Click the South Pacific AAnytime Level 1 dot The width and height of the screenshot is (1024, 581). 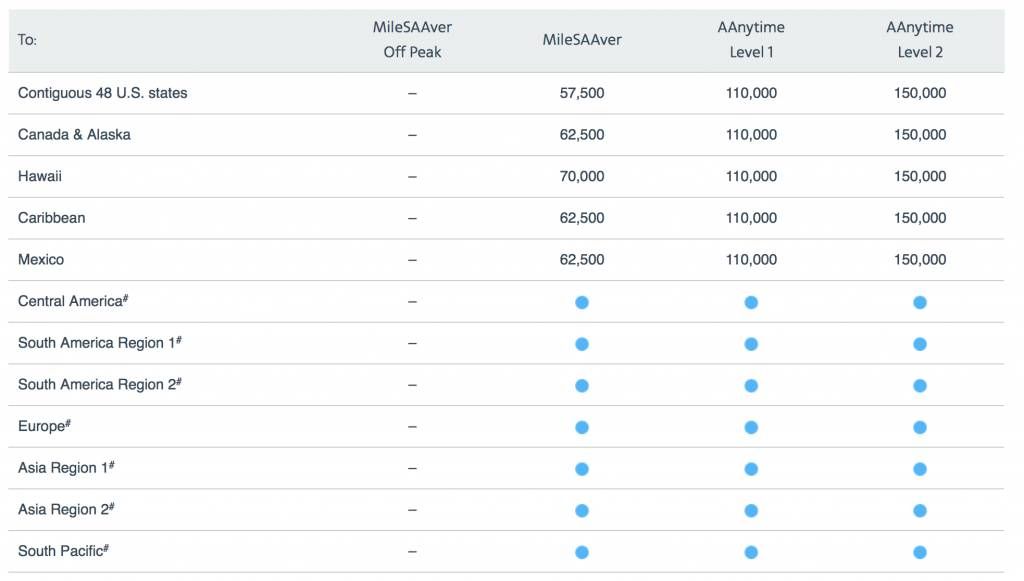(751, 552)
